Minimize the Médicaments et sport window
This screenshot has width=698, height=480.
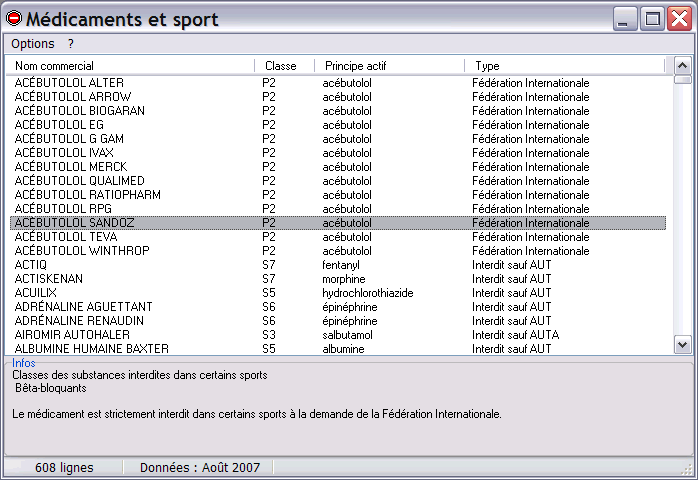pos(624,19)
